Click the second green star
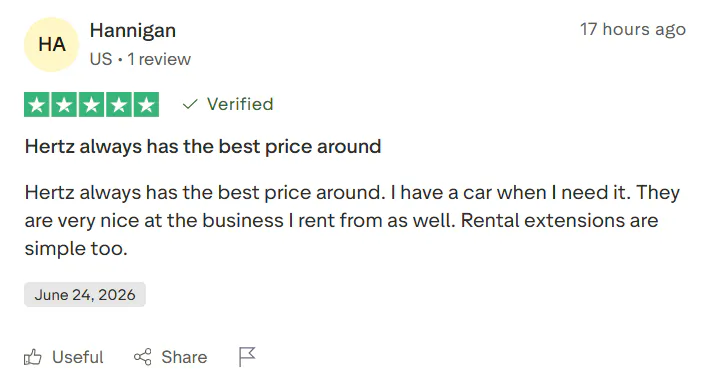 [64, 105]
